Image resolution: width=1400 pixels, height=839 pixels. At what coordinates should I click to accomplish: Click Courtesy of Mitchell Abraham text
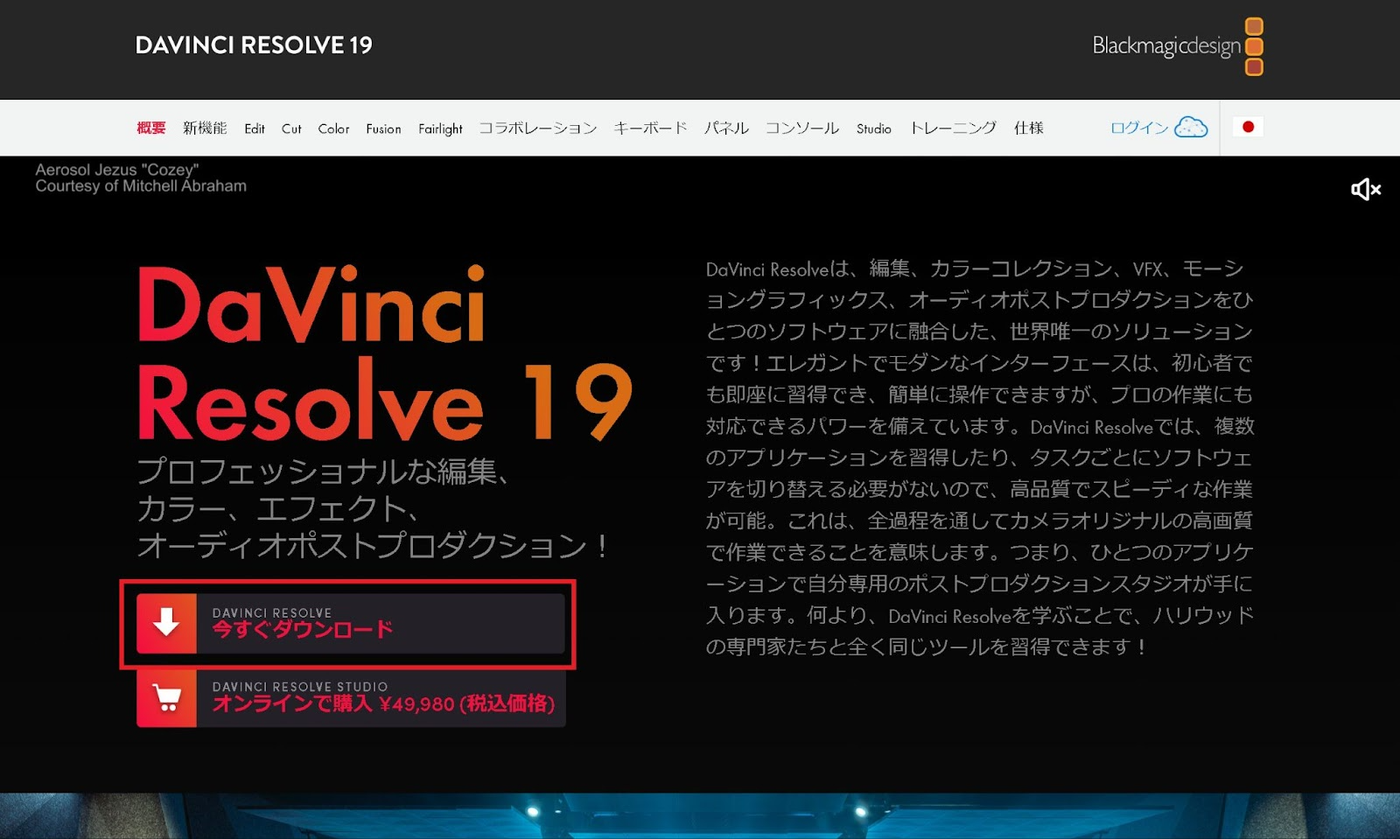pos(141,186)
